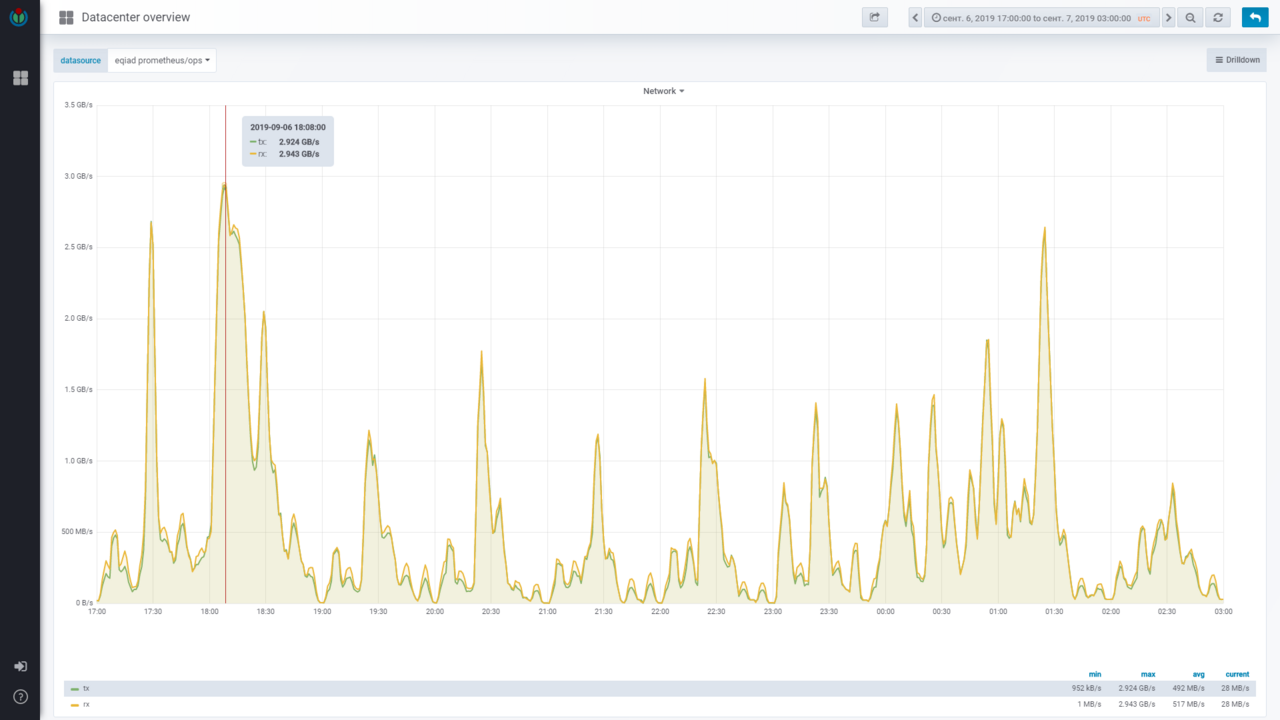Sort legend by max column
This screenshot has height=720, width=1280.
(x=1148, y=674)
